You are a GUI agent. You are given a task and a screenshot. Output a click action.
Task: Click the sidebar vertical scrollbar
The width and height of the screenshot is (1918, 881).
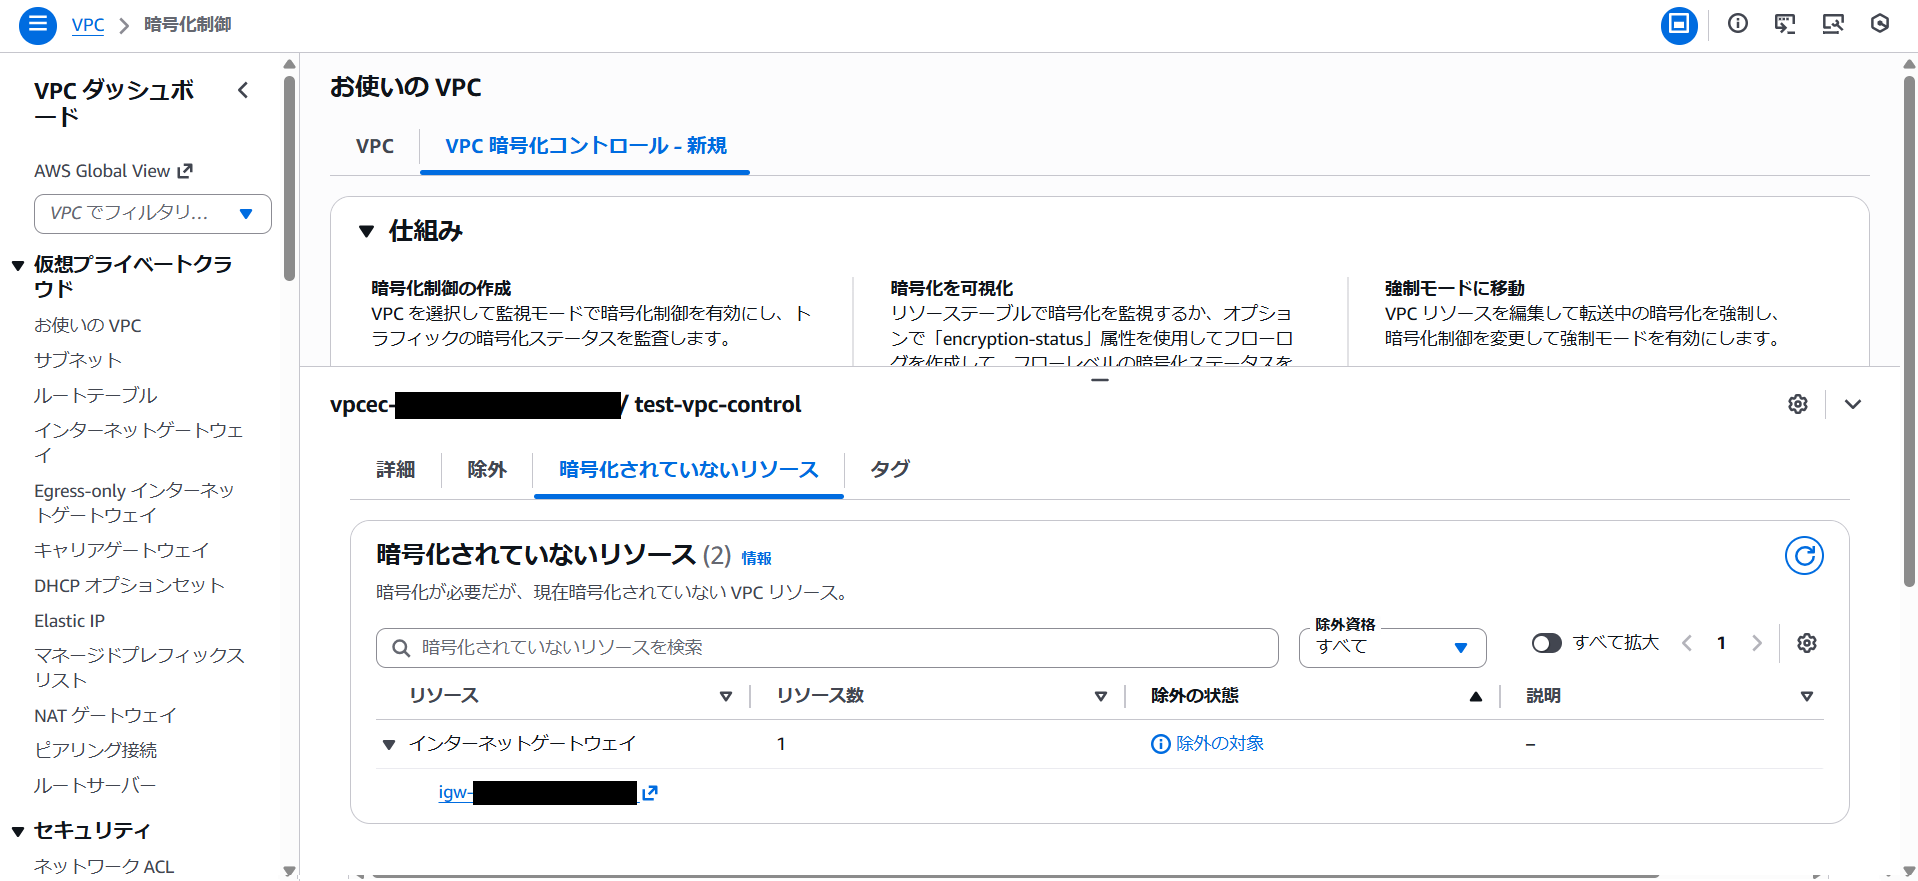click(x=289, y=178)
